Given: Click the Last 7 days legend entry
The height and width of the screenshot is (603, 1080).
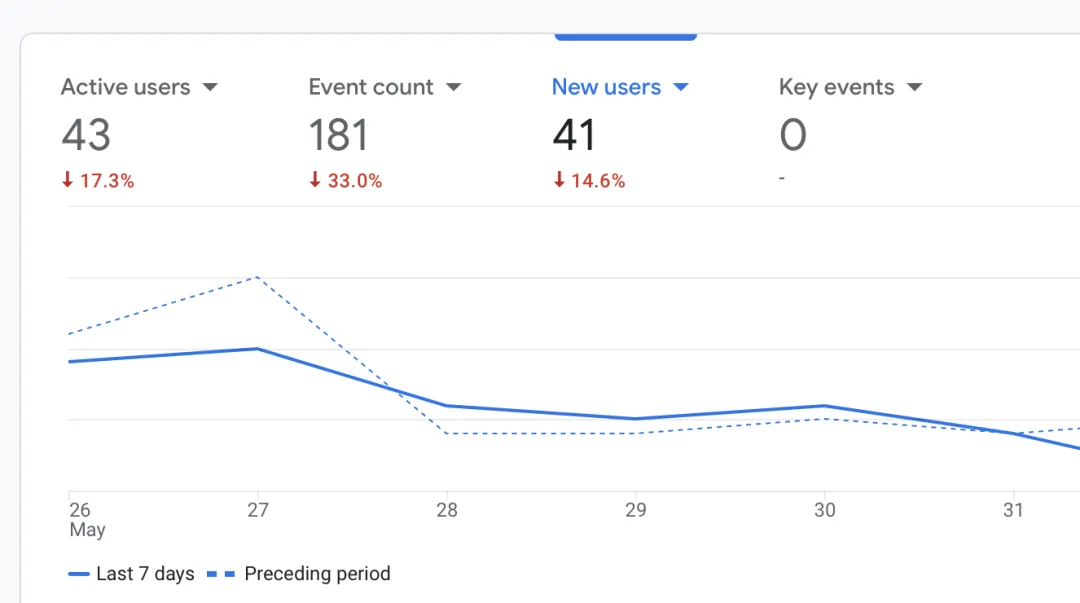Looking at the screenshot, I should click(132, 574).
